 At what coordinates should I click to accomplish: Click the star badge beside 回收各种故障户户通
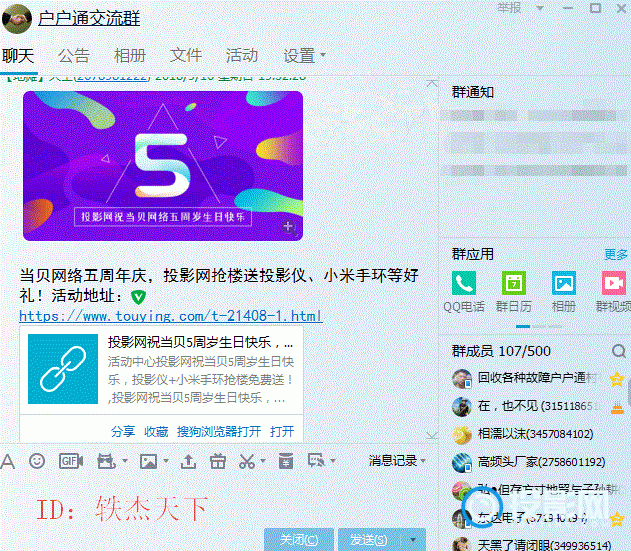(x=617, y=379)
